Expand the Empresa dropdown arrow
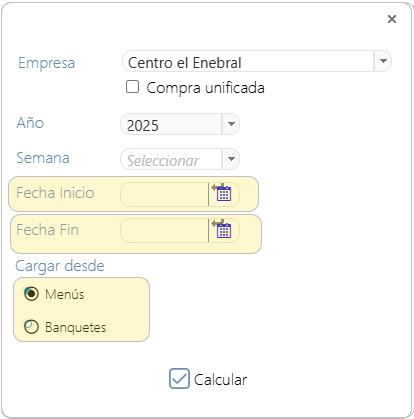This screenshot has height=419, width=414. pos(383,61)
